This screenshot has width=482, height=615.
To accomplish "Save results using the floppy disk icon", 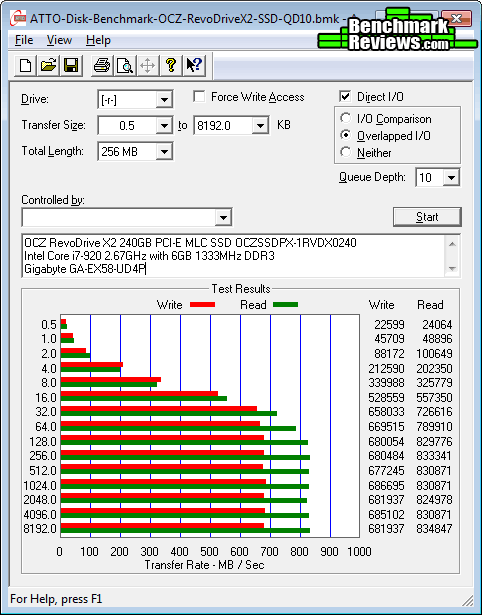I will [x=71, y=65].
